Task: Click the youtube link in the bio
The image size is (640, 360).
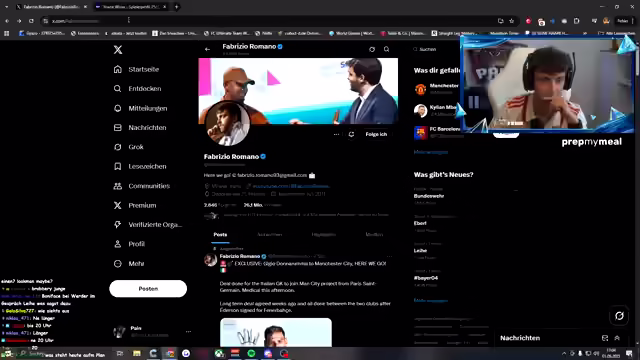Action: pos(291,186)
